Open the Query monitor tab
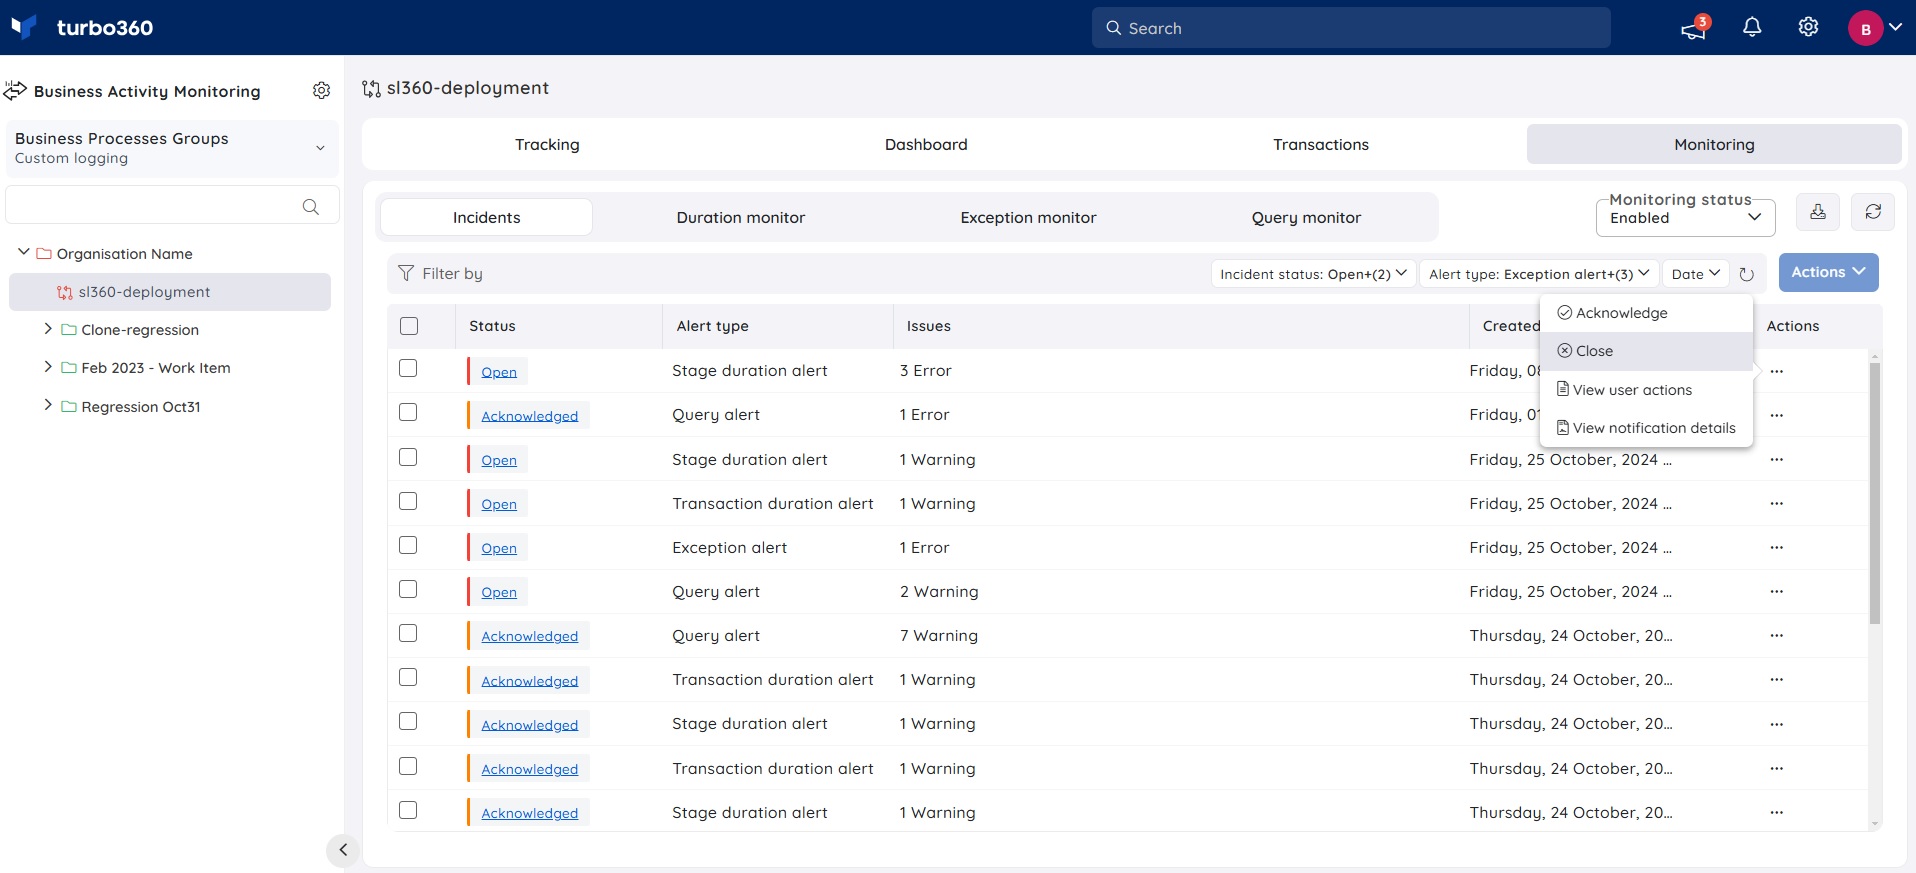The width and height of the screenshot is (1916, 873). (1306, 217)
